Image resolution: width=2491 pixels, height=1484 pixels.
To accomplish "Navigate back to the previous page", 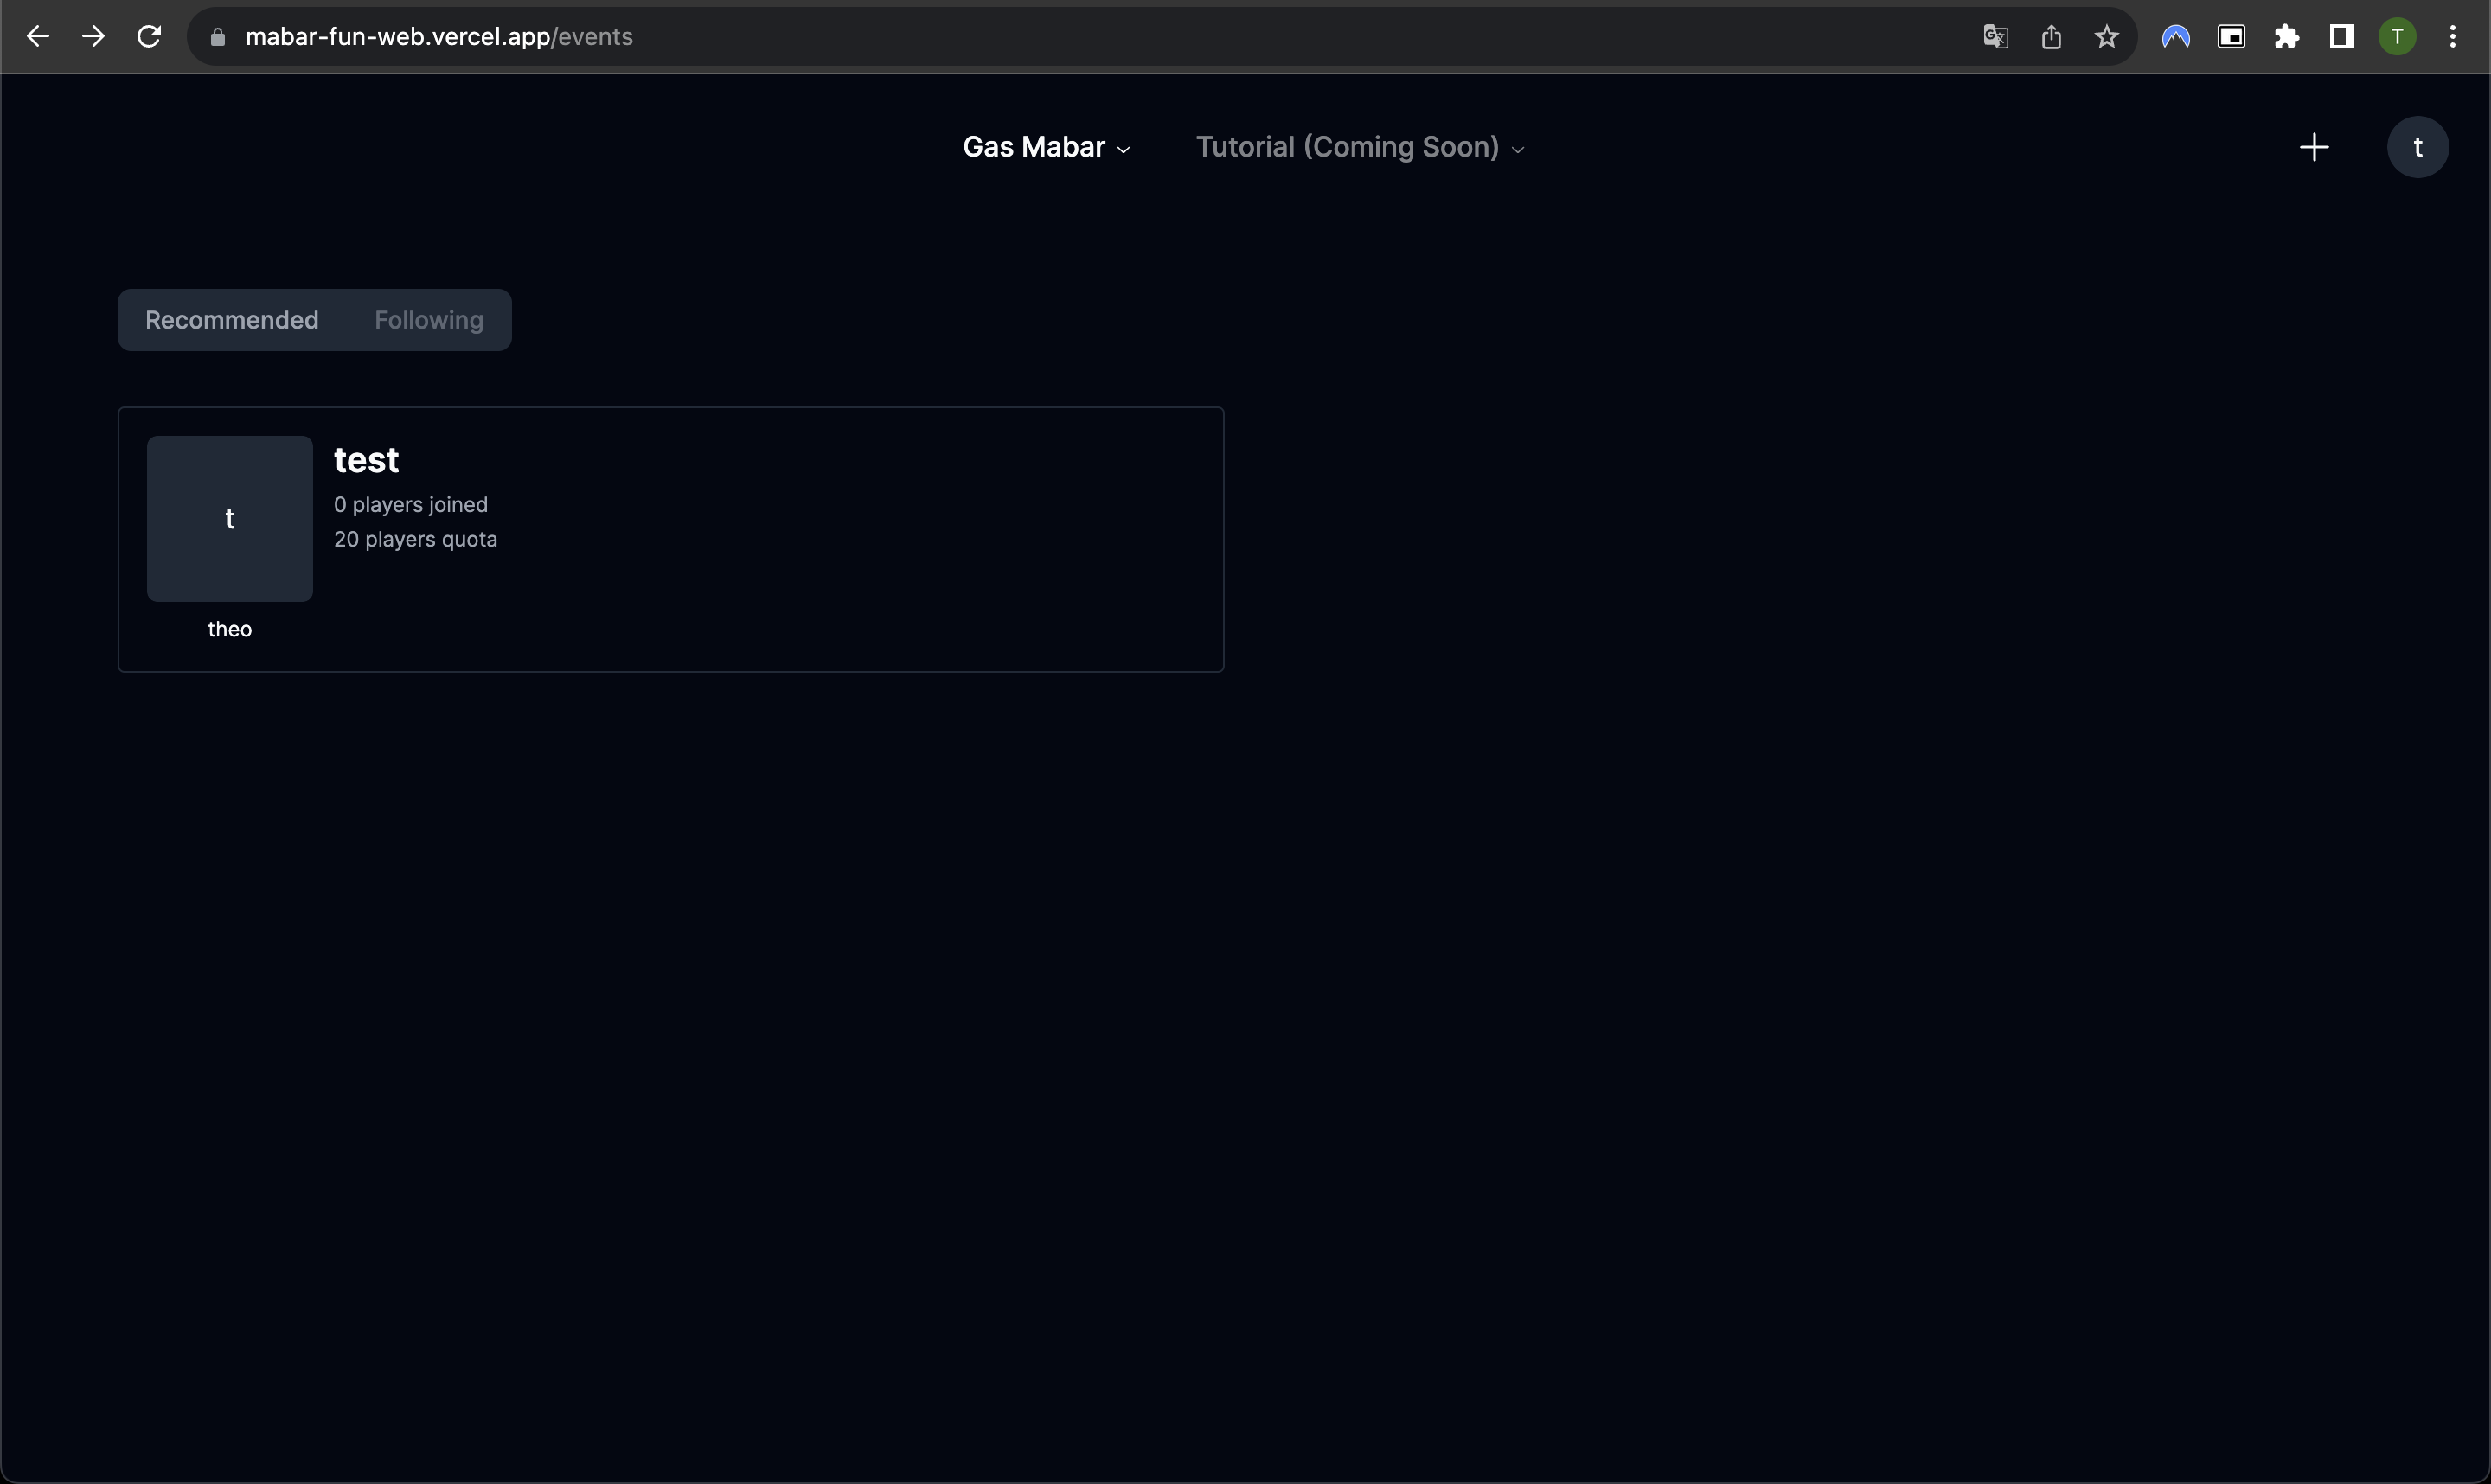I will click(x=38, y=36).
